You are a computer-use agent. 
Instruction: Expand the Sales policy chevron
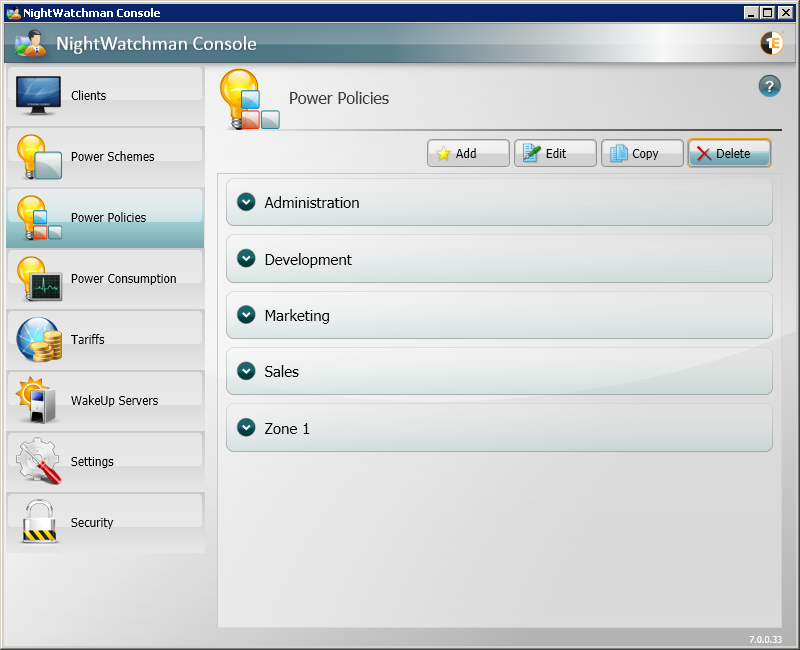(x=246, y=371)
